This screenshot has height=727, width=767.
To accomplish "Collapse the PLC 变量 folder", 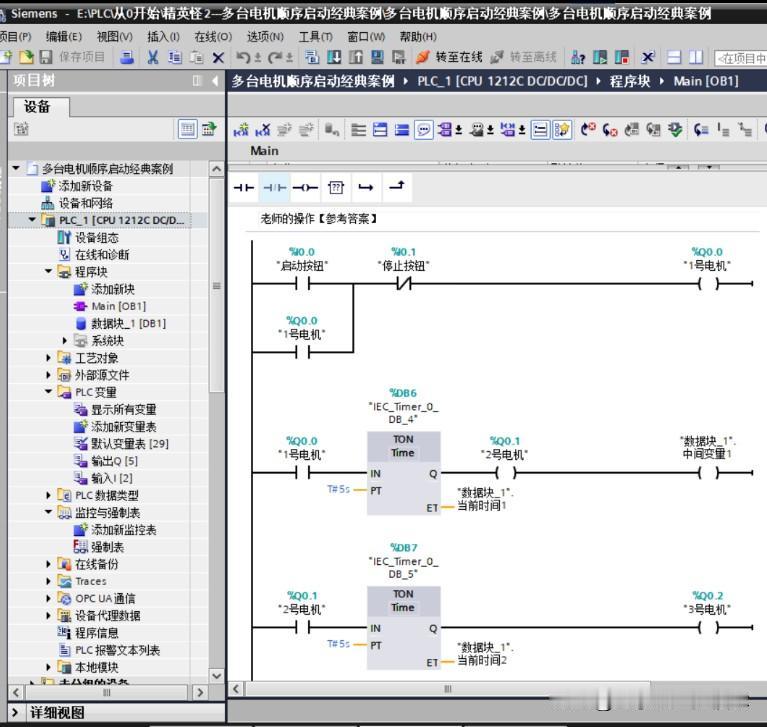I will 48,391.
